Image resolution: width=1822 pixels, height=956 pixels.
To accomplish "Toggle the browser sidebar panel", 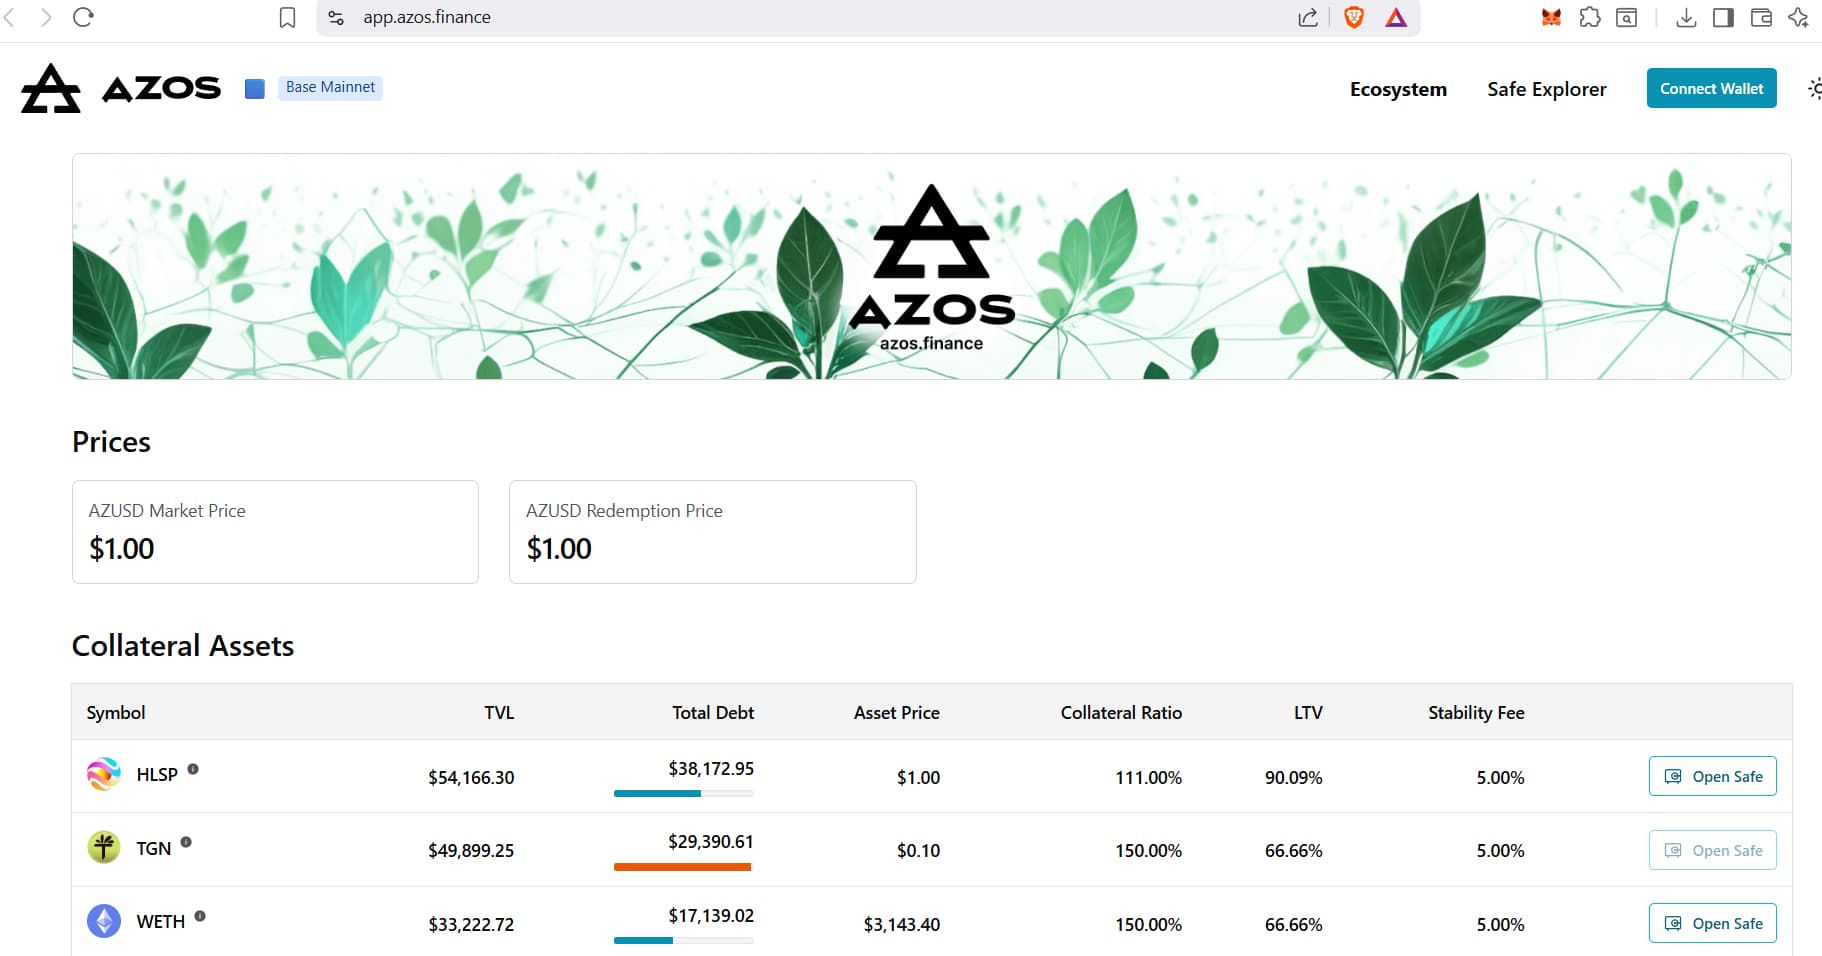I will point(1723,17).
